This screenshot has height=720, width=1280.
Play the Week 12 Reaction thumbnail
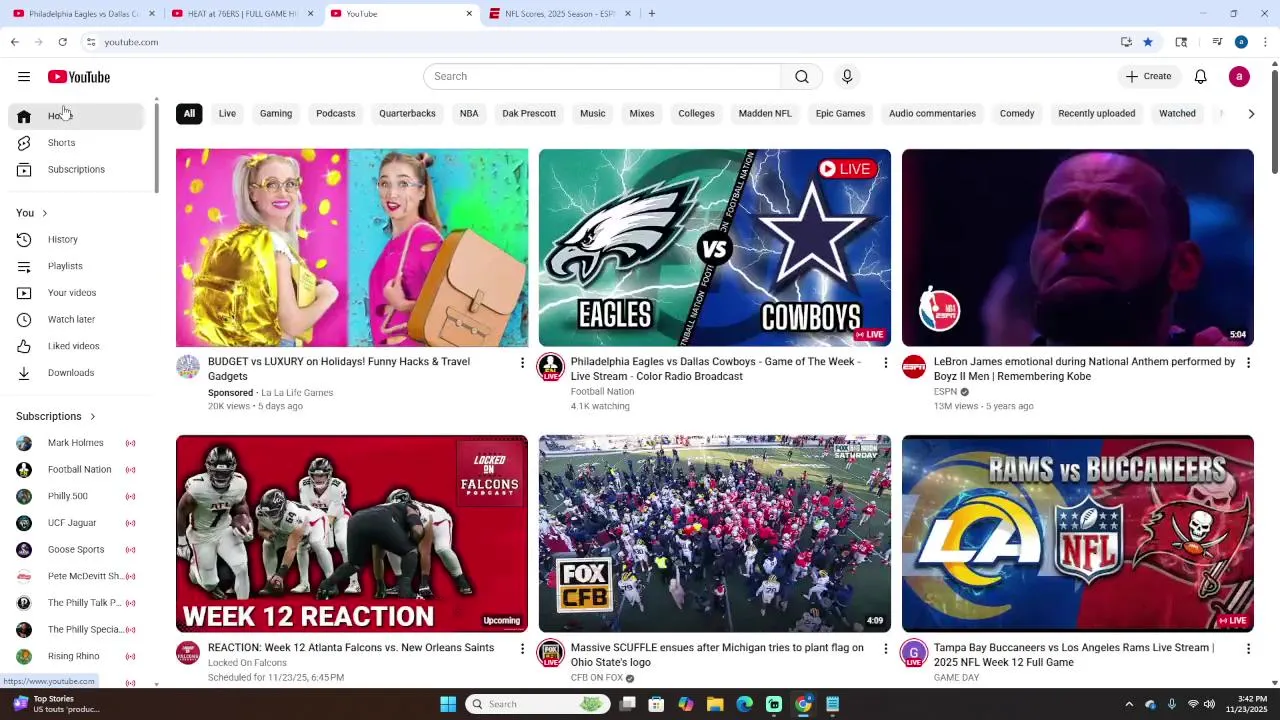(352, 534)
